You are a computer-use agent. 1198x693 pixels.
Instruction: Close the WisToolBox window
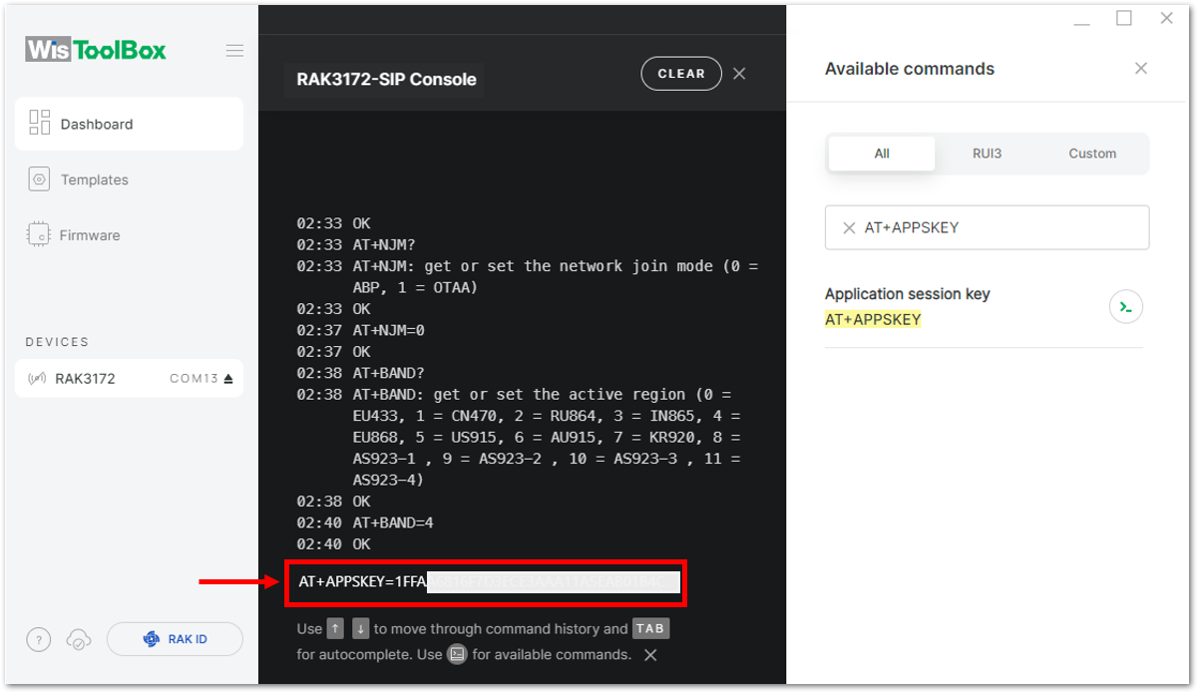tap(1167, 18)
